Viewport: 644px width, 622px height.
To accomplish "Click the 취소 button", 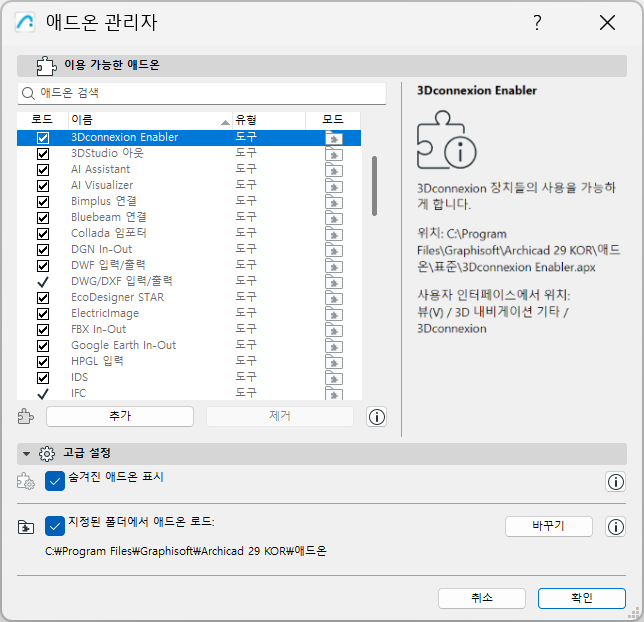I will 482,598.
